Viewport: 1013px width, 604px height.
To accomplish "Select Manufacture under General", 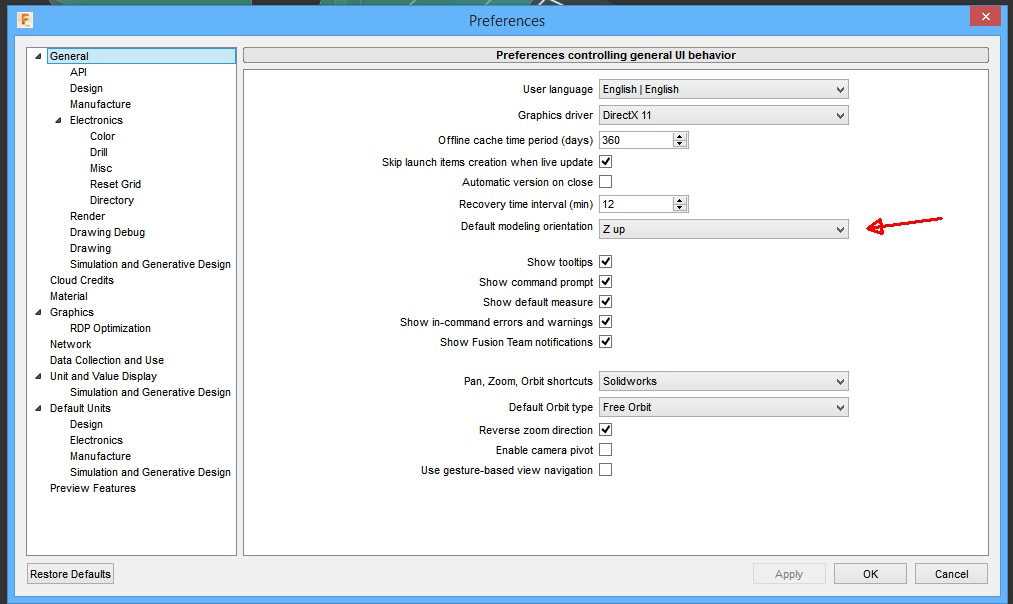I will [x=100, y=104].
